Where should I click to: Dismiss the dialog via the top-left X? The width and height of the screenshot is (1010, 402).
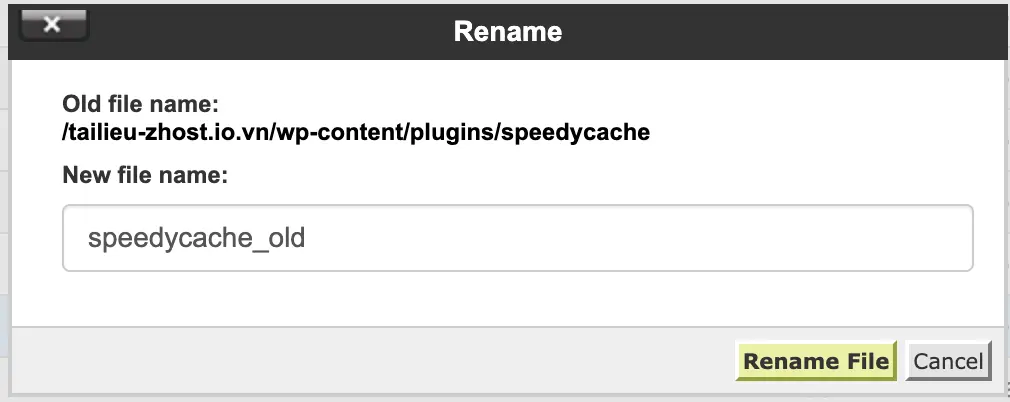pos(53,26)
